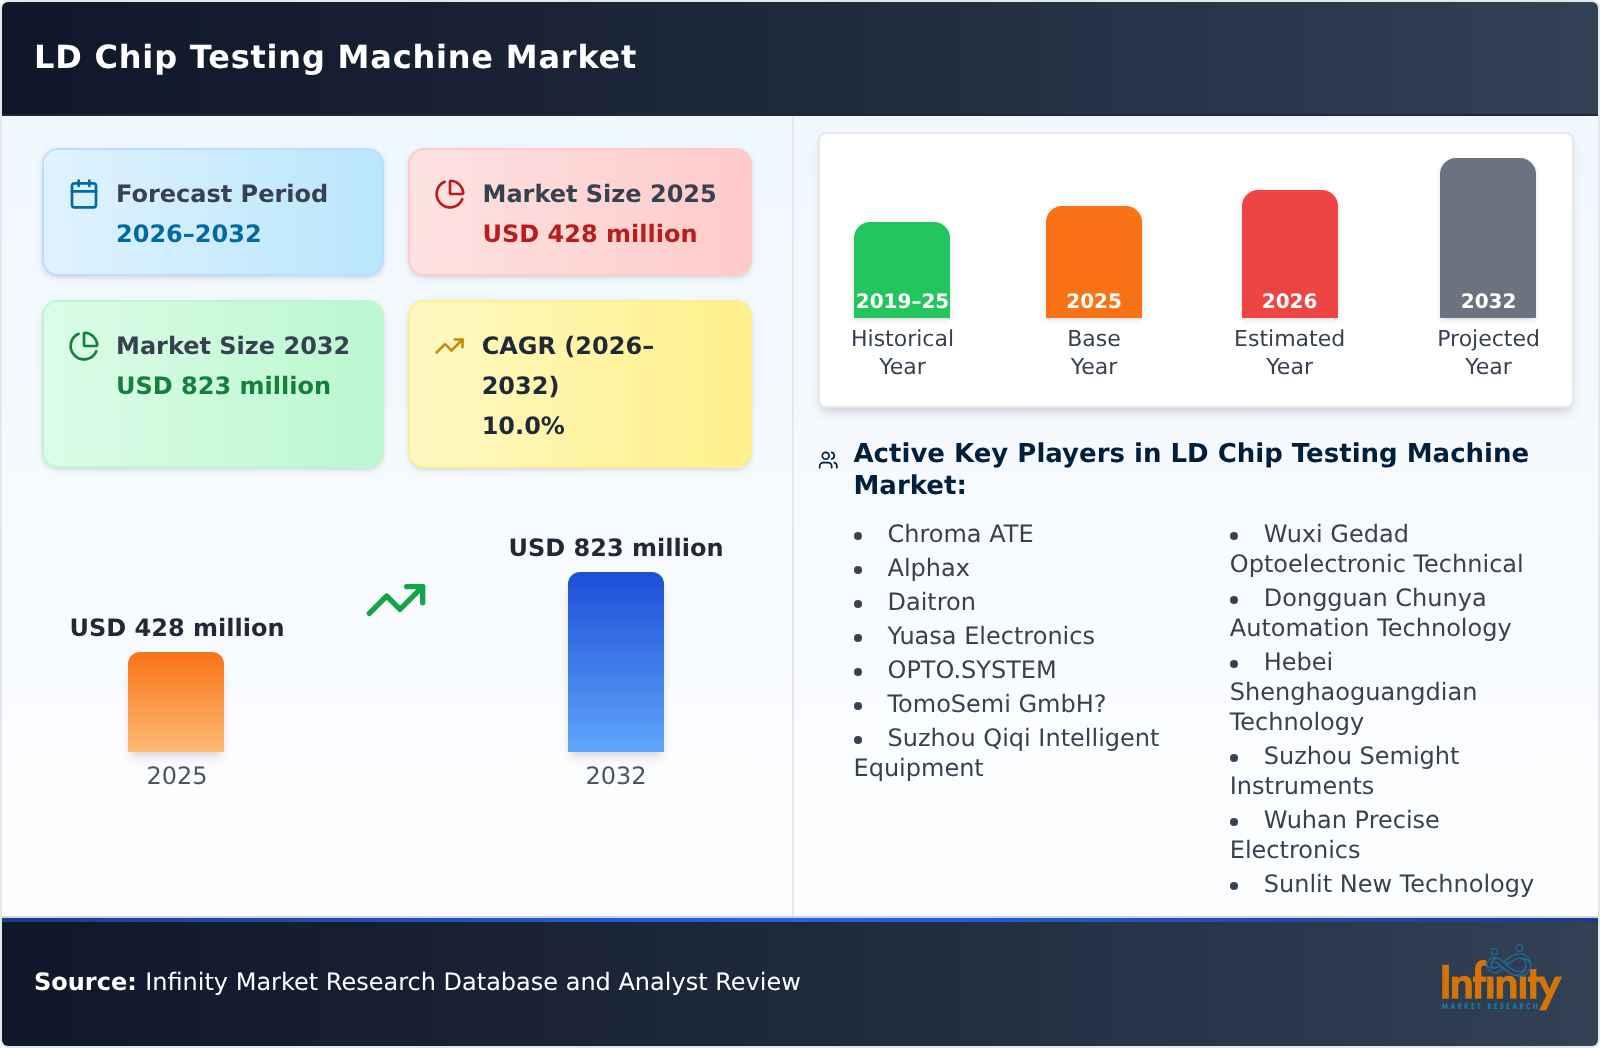Click the Base Year label
Viewport: 1600px width, 1048px height.
1094,352
